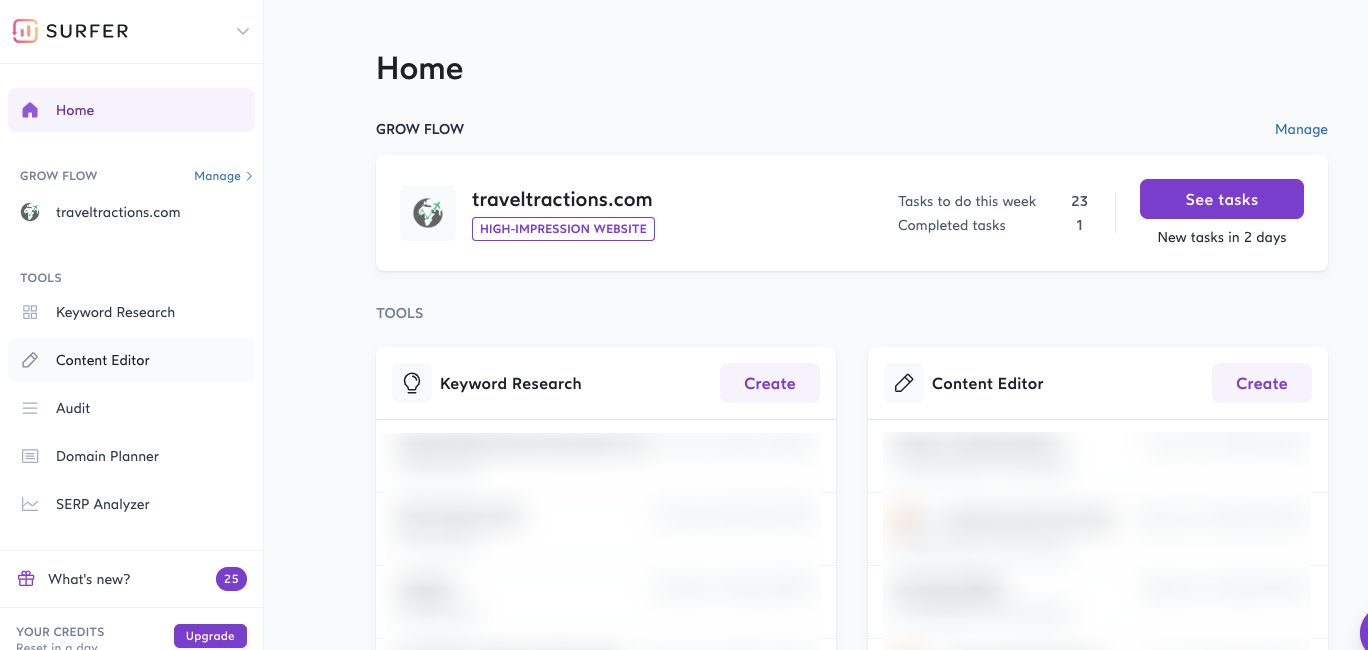Click the traveltractions.com globe icon in the sidebar
The width and height of the screenshot is (1368, 650).
coord(30,212)
